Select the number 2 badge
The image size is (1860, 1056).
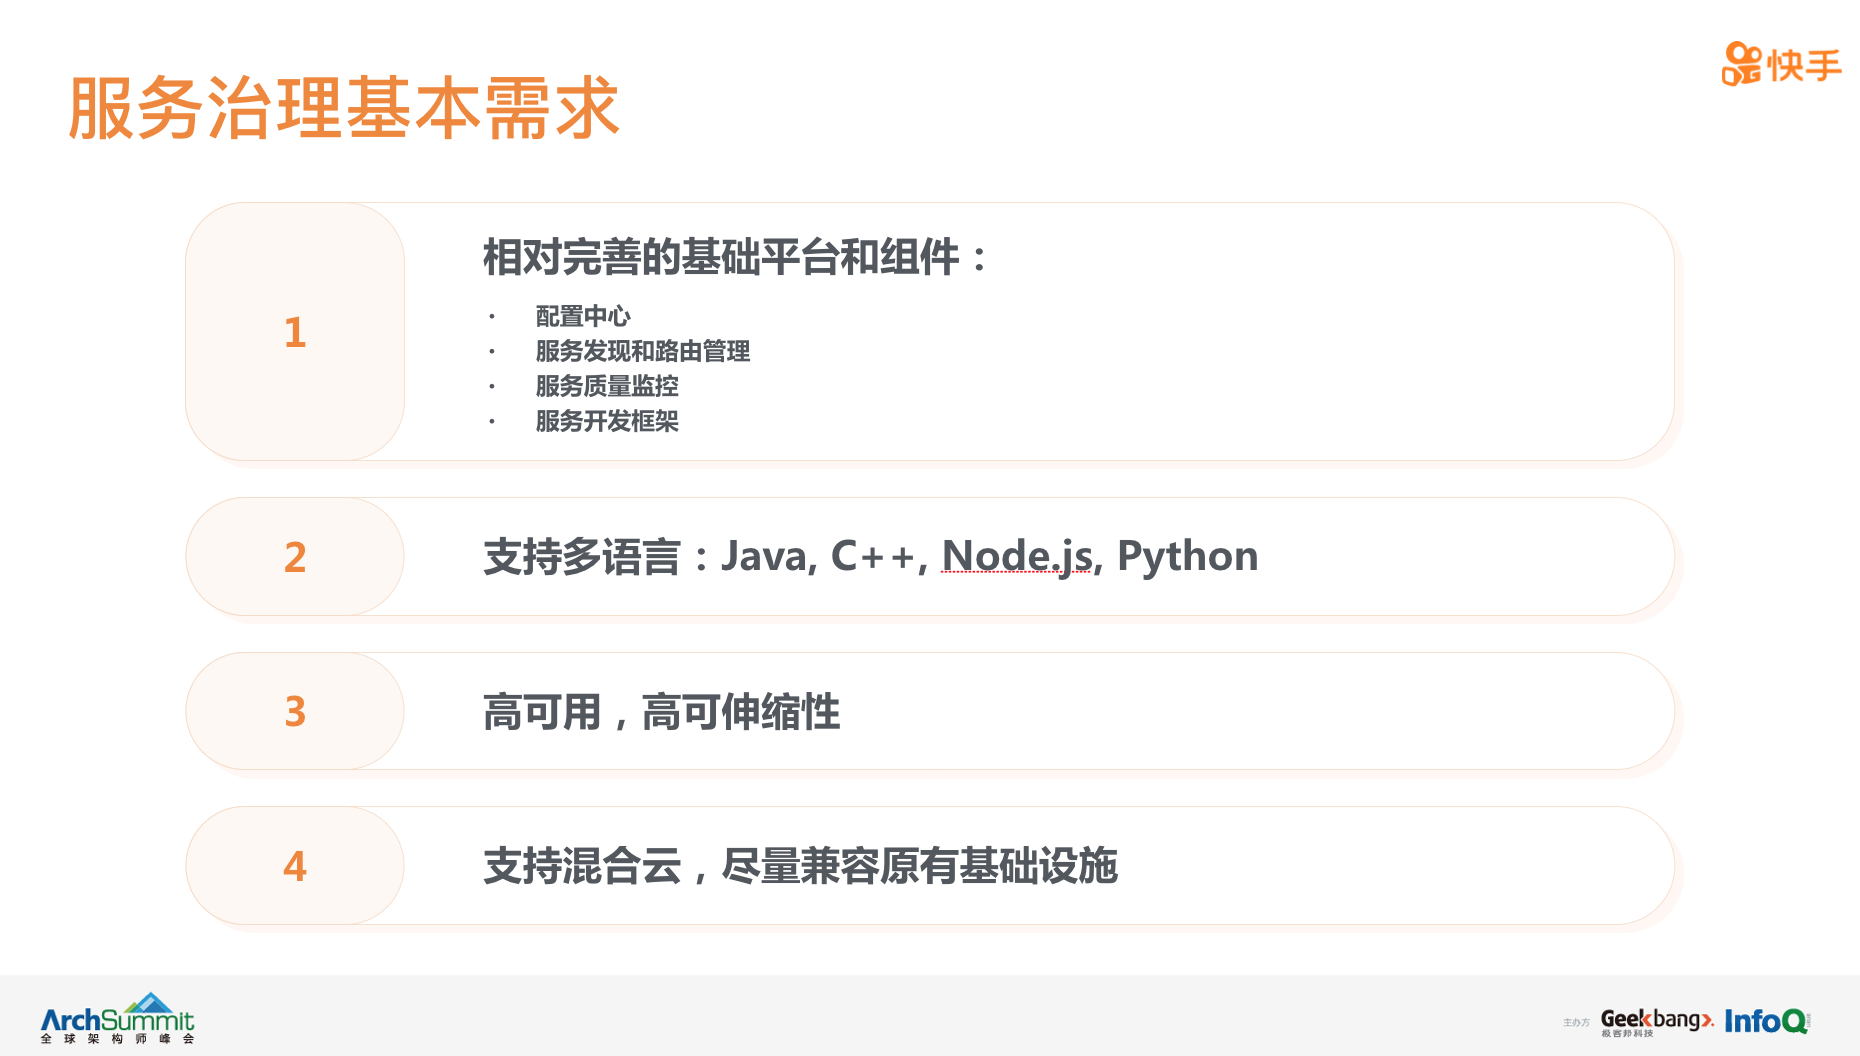[295, 557]
